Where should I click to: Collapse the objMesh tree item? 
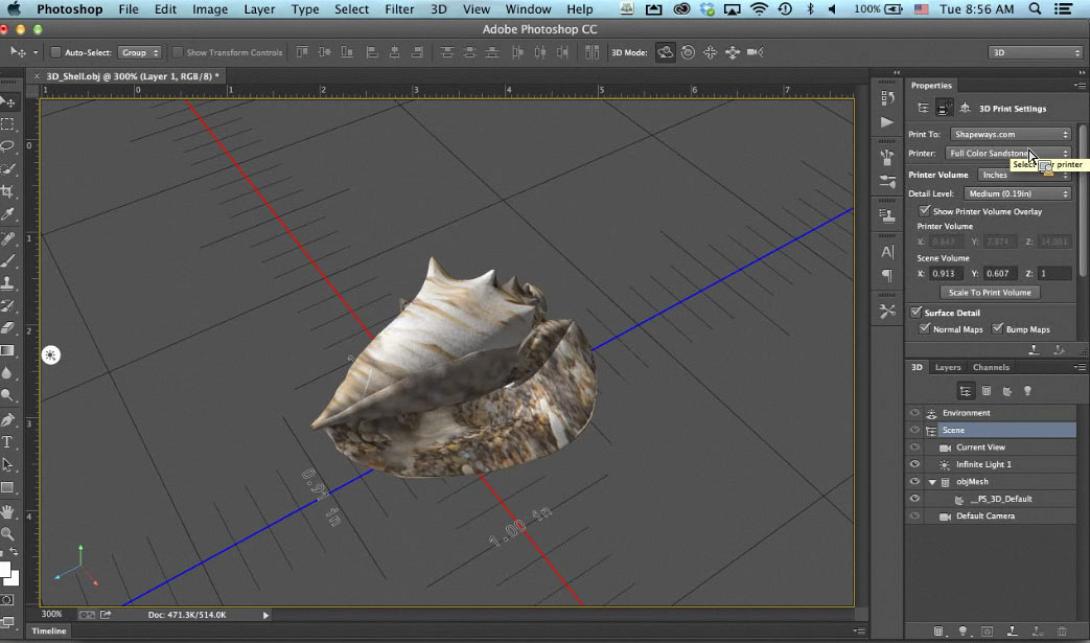(x=931, y=481)
